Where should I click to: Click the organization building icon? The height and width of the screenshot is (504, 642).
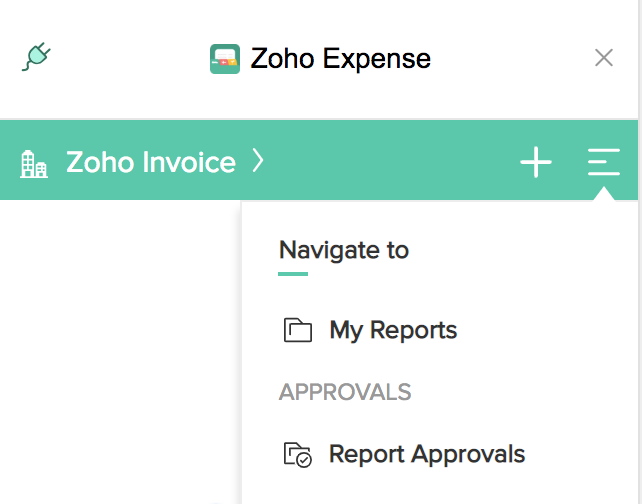coord(34,164)
